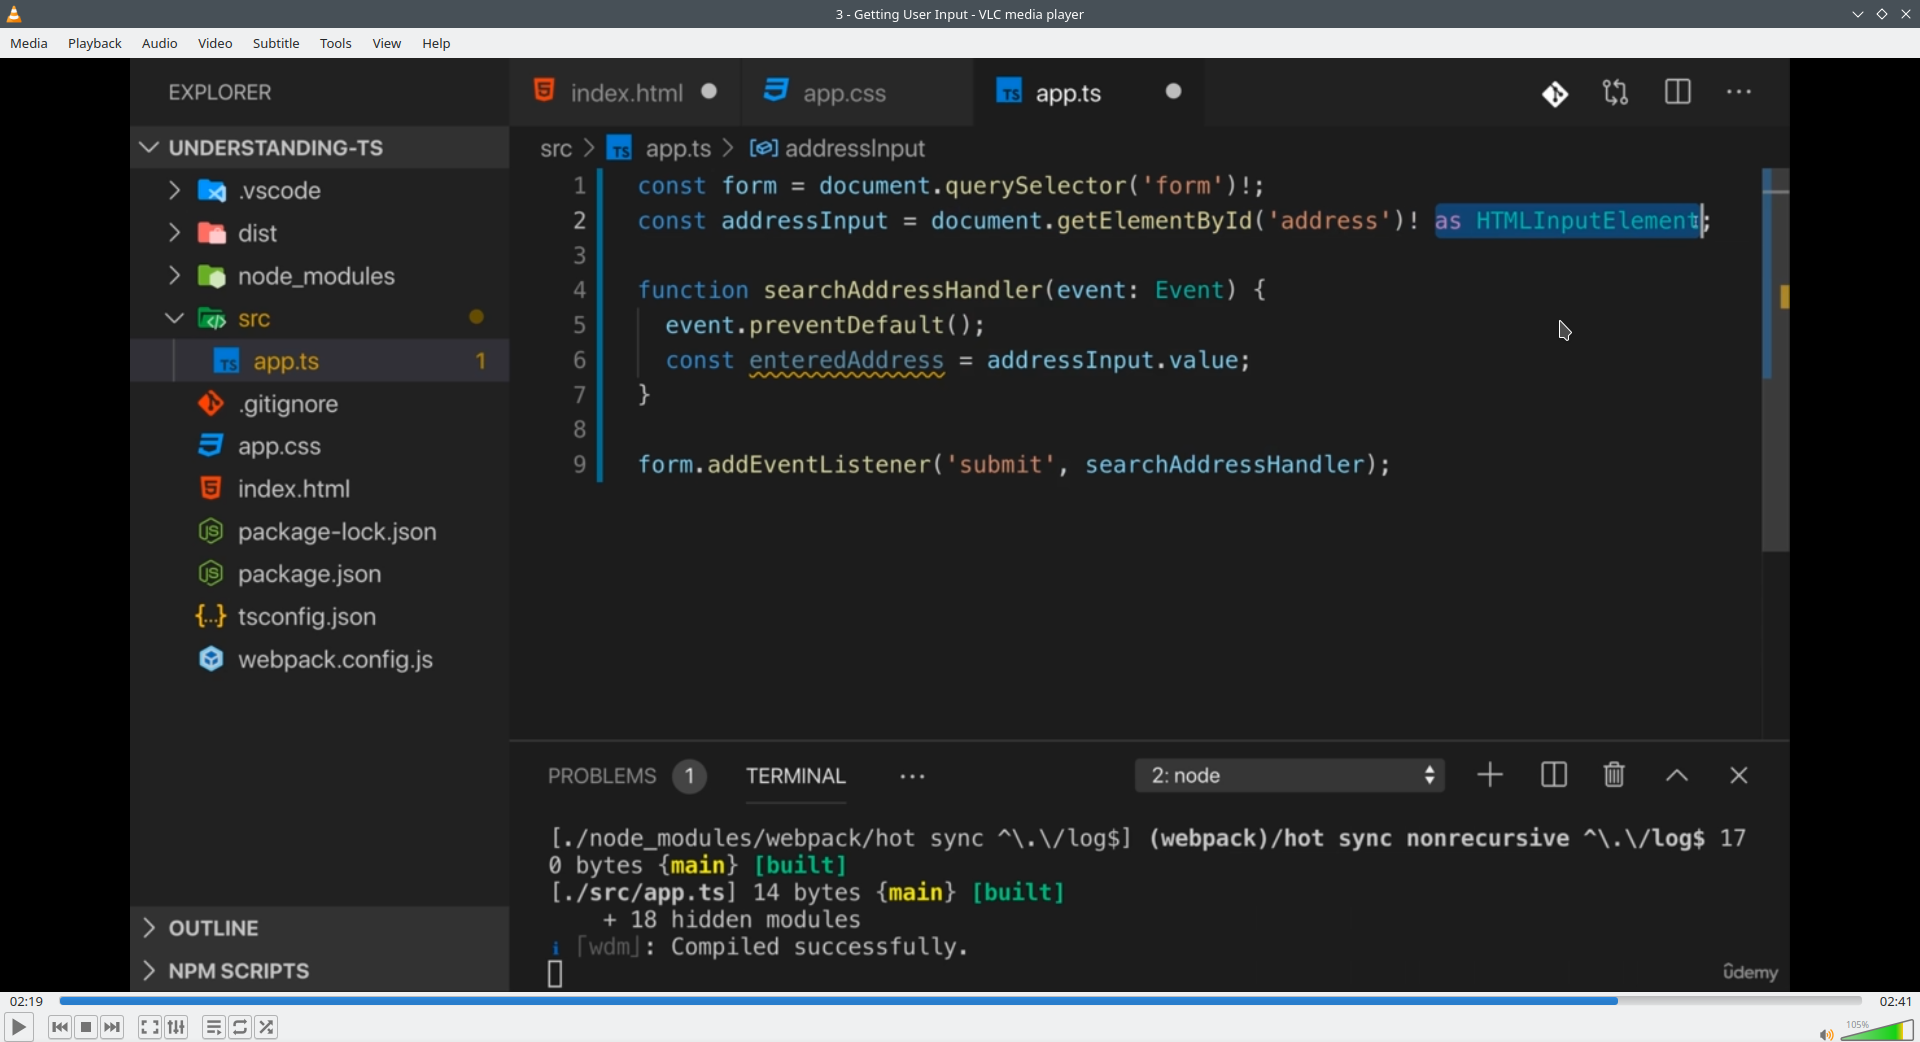Select the app.ts editor tab

tap(1088, 92)
